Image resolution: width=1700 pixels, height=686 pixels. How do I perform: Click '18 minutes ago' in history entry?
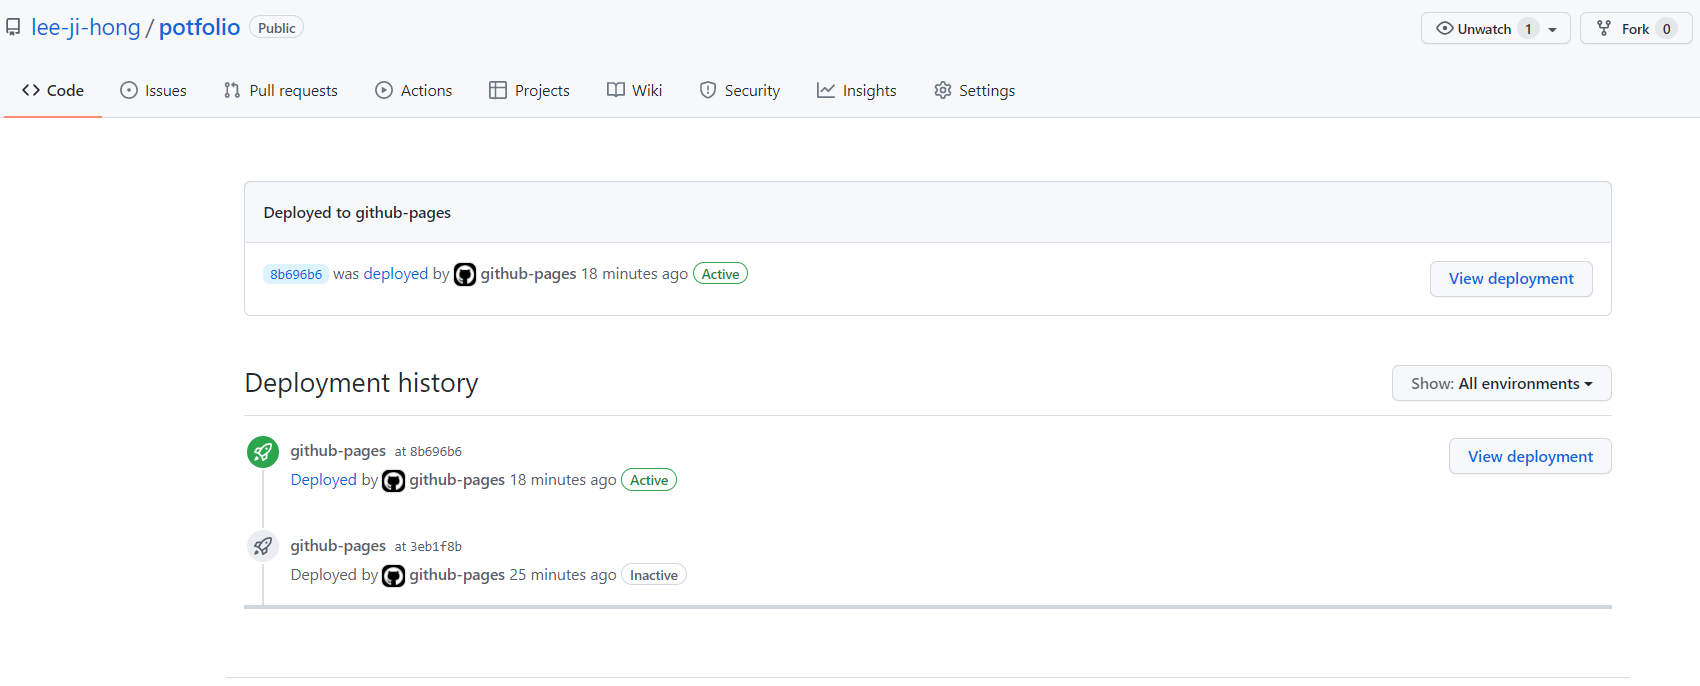563,480
